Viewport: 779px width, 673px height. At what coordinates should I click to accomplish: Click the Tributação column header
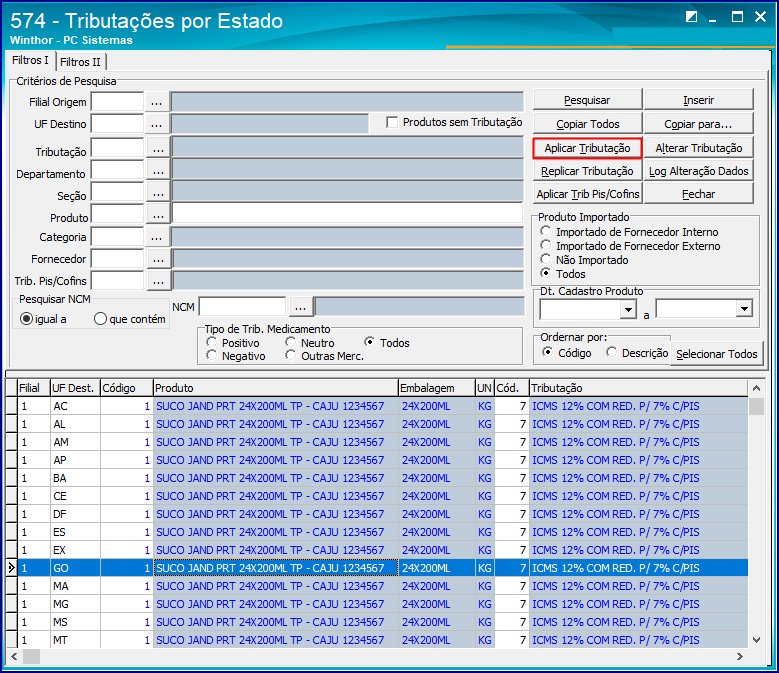coord(638,388)
